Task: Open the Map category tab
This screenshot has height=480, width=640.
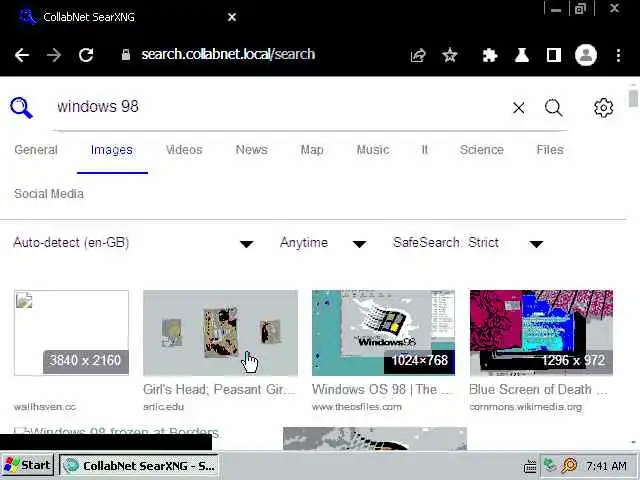Action: pyautogui.click(x=312, y=150)
